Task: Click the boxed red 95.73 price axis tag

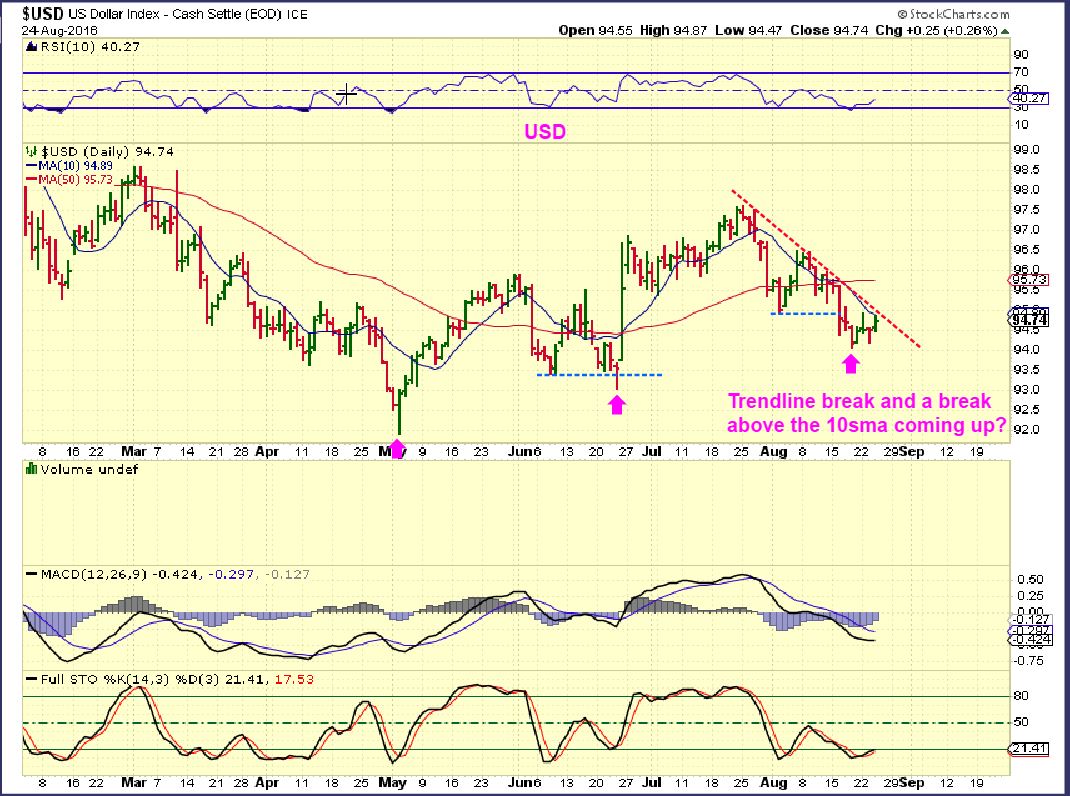Action: (1028, 280)
